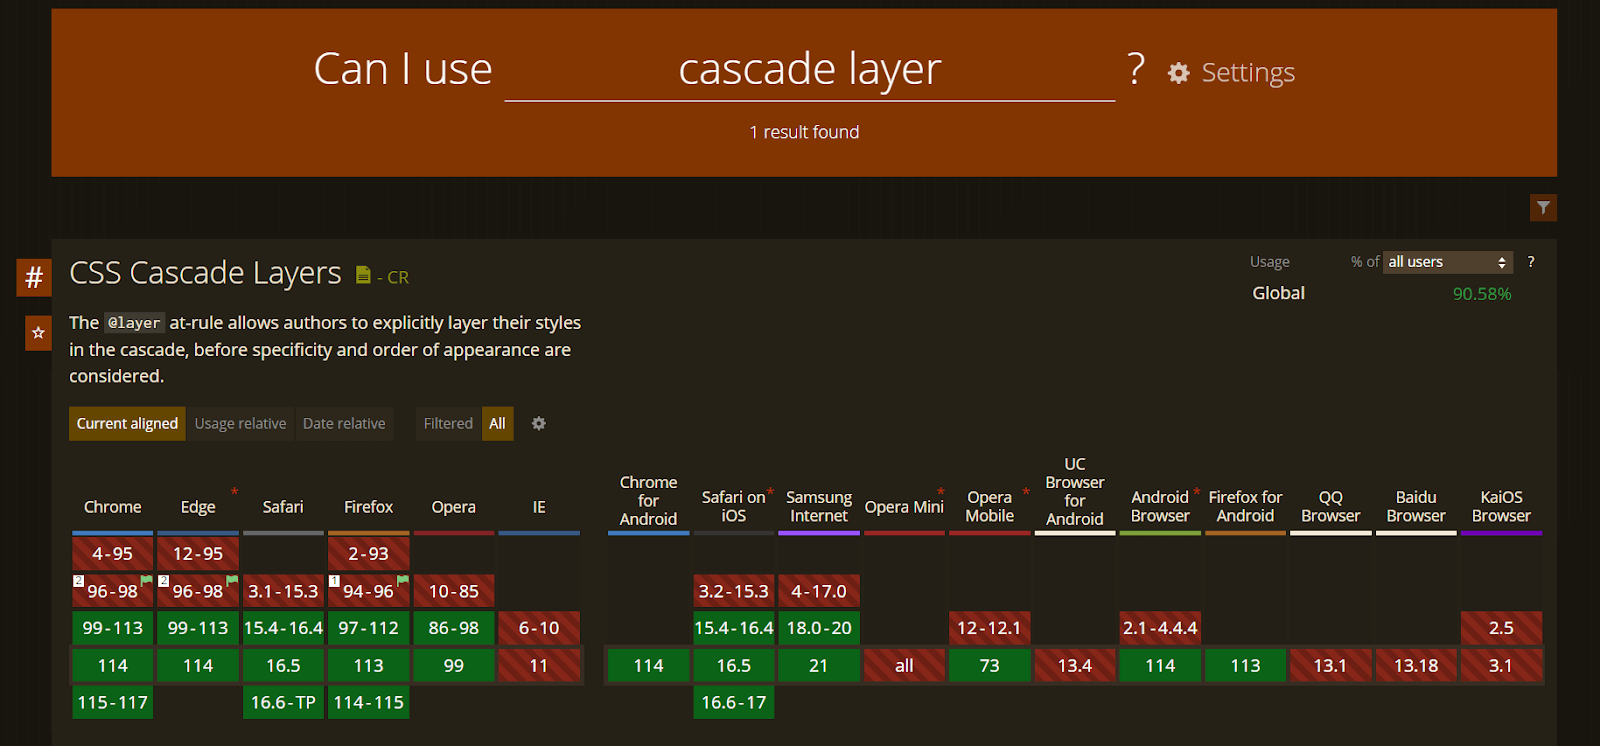Click the red IE 6-10 cell
This screenshot has width=1600, height=746.
(539, 628)
